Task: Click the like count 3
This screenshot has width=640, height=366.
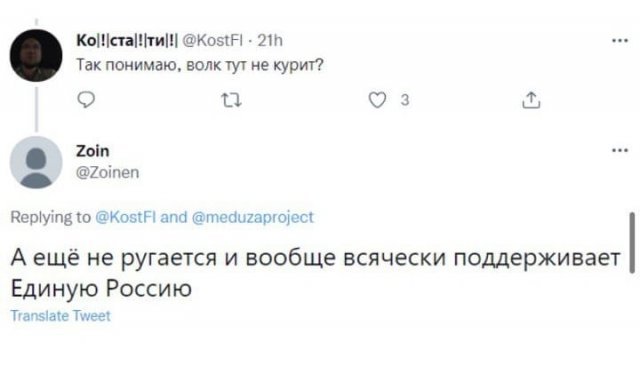Action: coord(404,100)
